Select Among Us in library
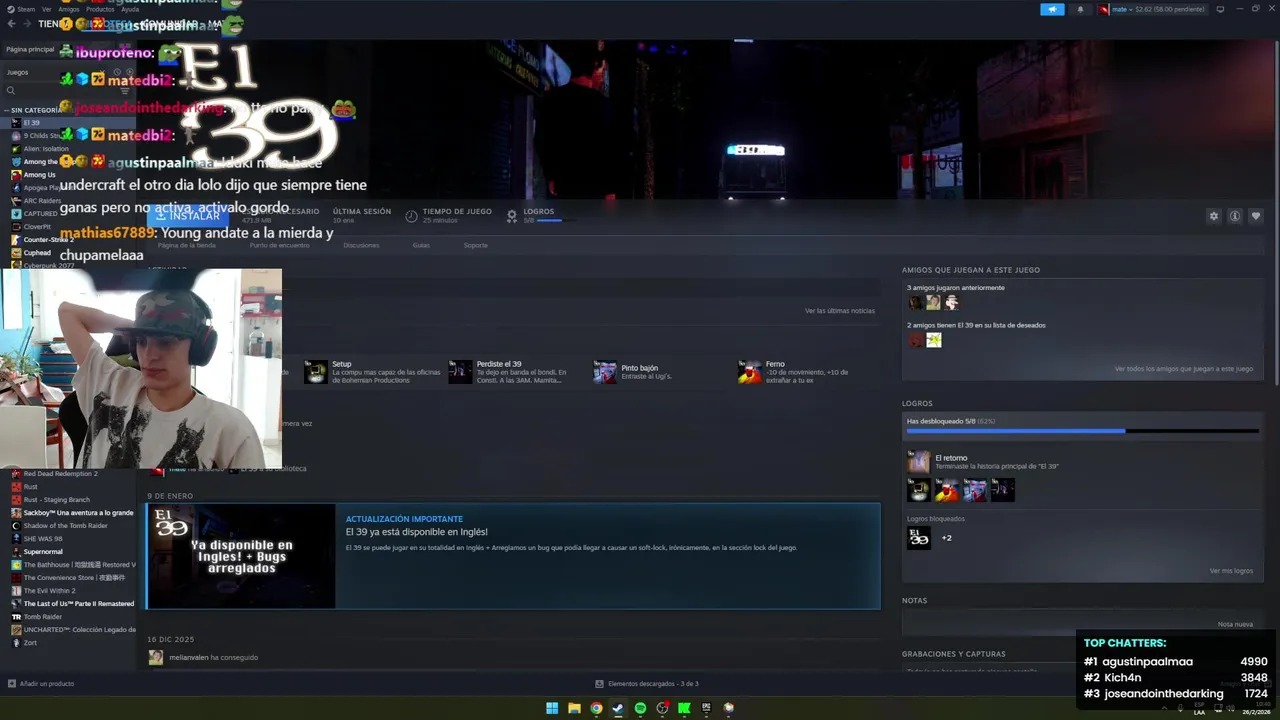This screenshot has width=1280, height=720. pyautogui.click(x=39, y=175)
